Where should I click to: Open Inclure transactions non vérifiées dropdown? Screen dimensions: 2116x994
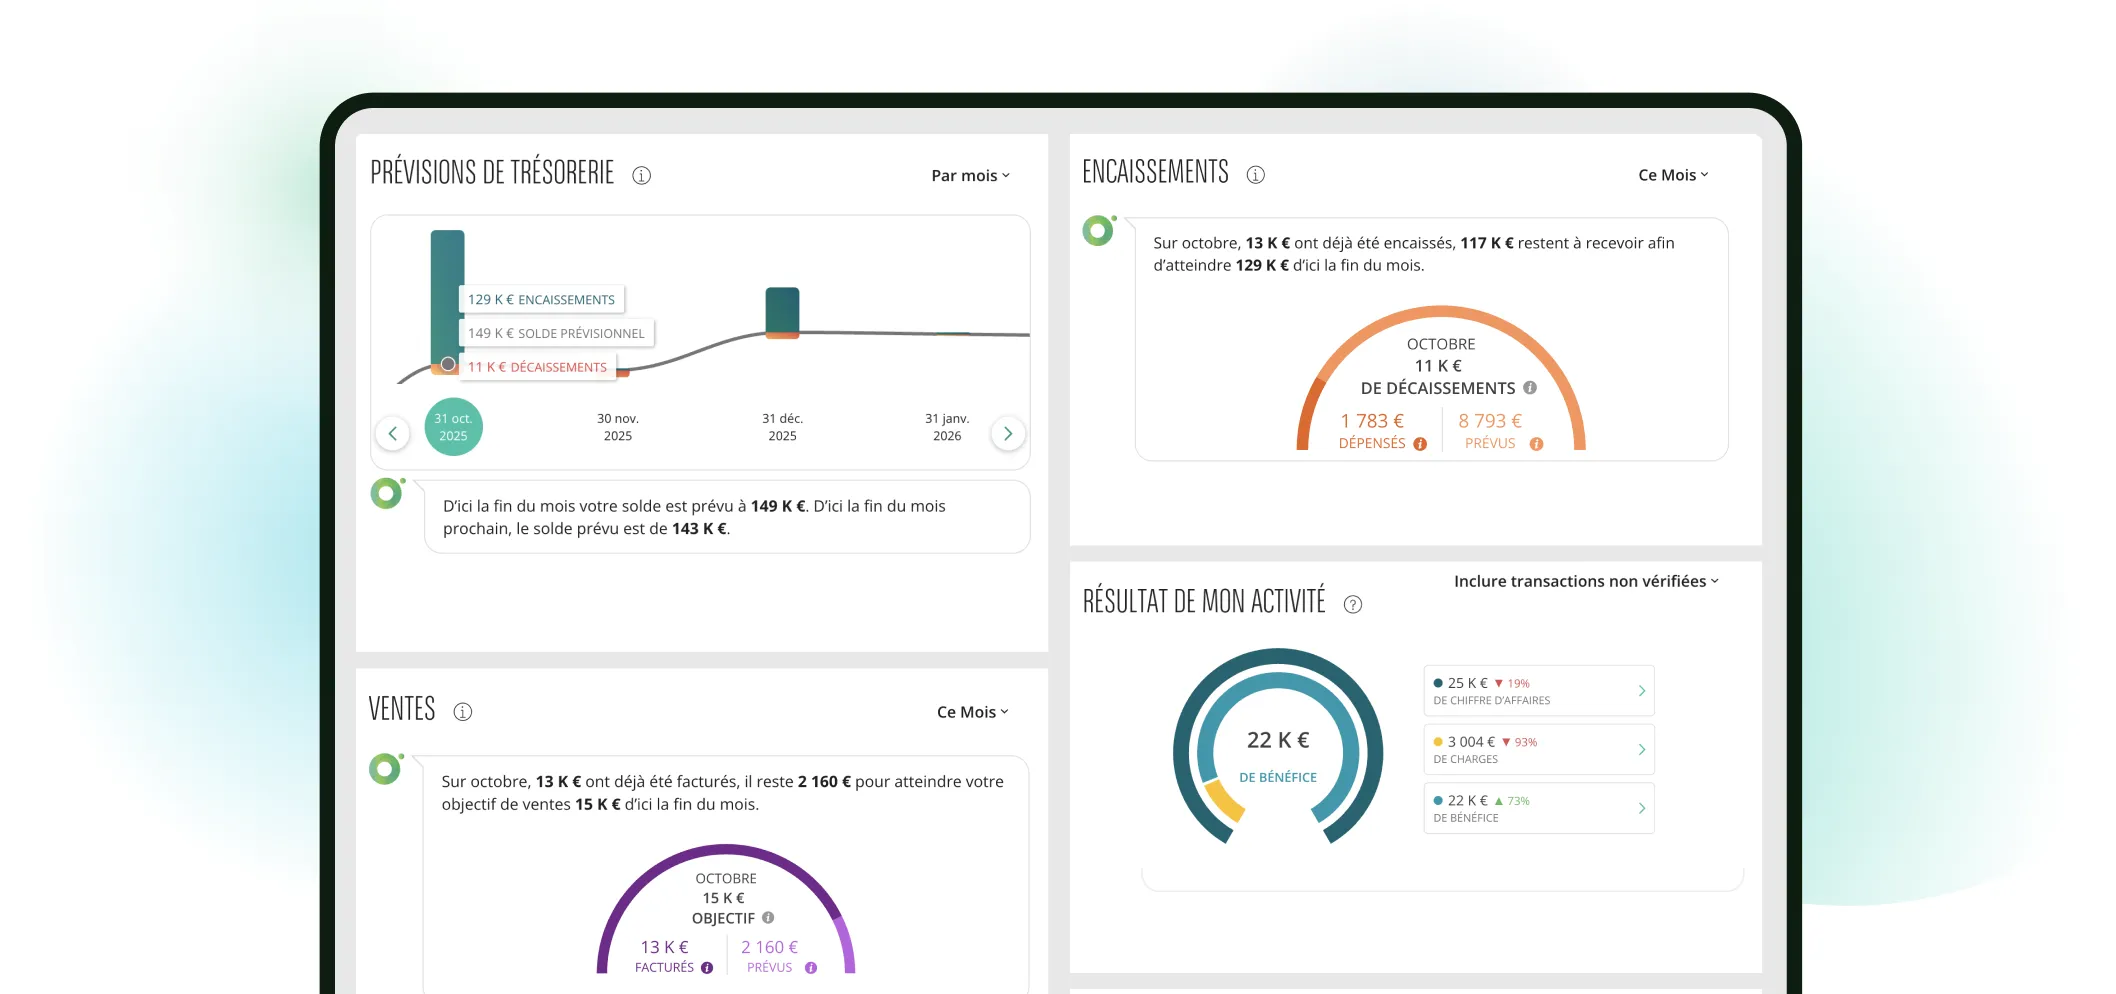click(x=1585, y=581)
